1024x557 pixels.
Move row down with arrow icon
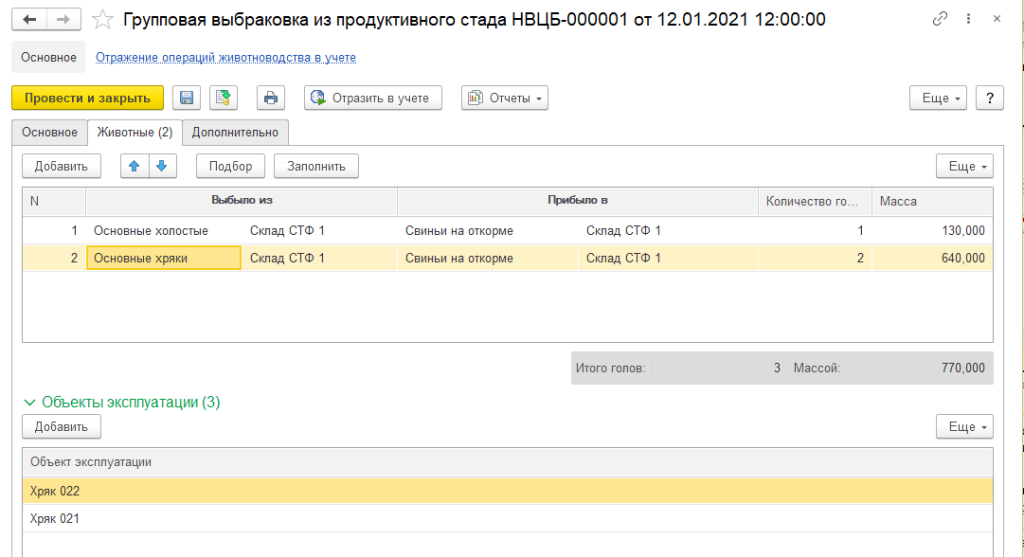click(x=160, y=166)
